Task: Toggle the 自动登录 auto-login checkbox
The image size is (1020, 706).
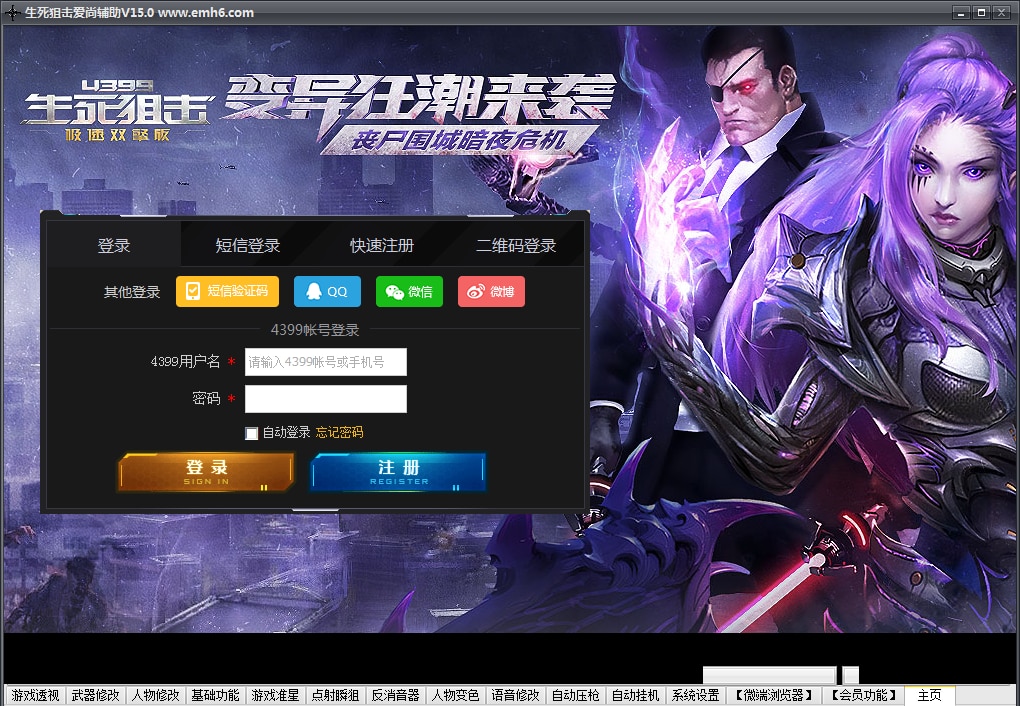Action: (252, 433)
